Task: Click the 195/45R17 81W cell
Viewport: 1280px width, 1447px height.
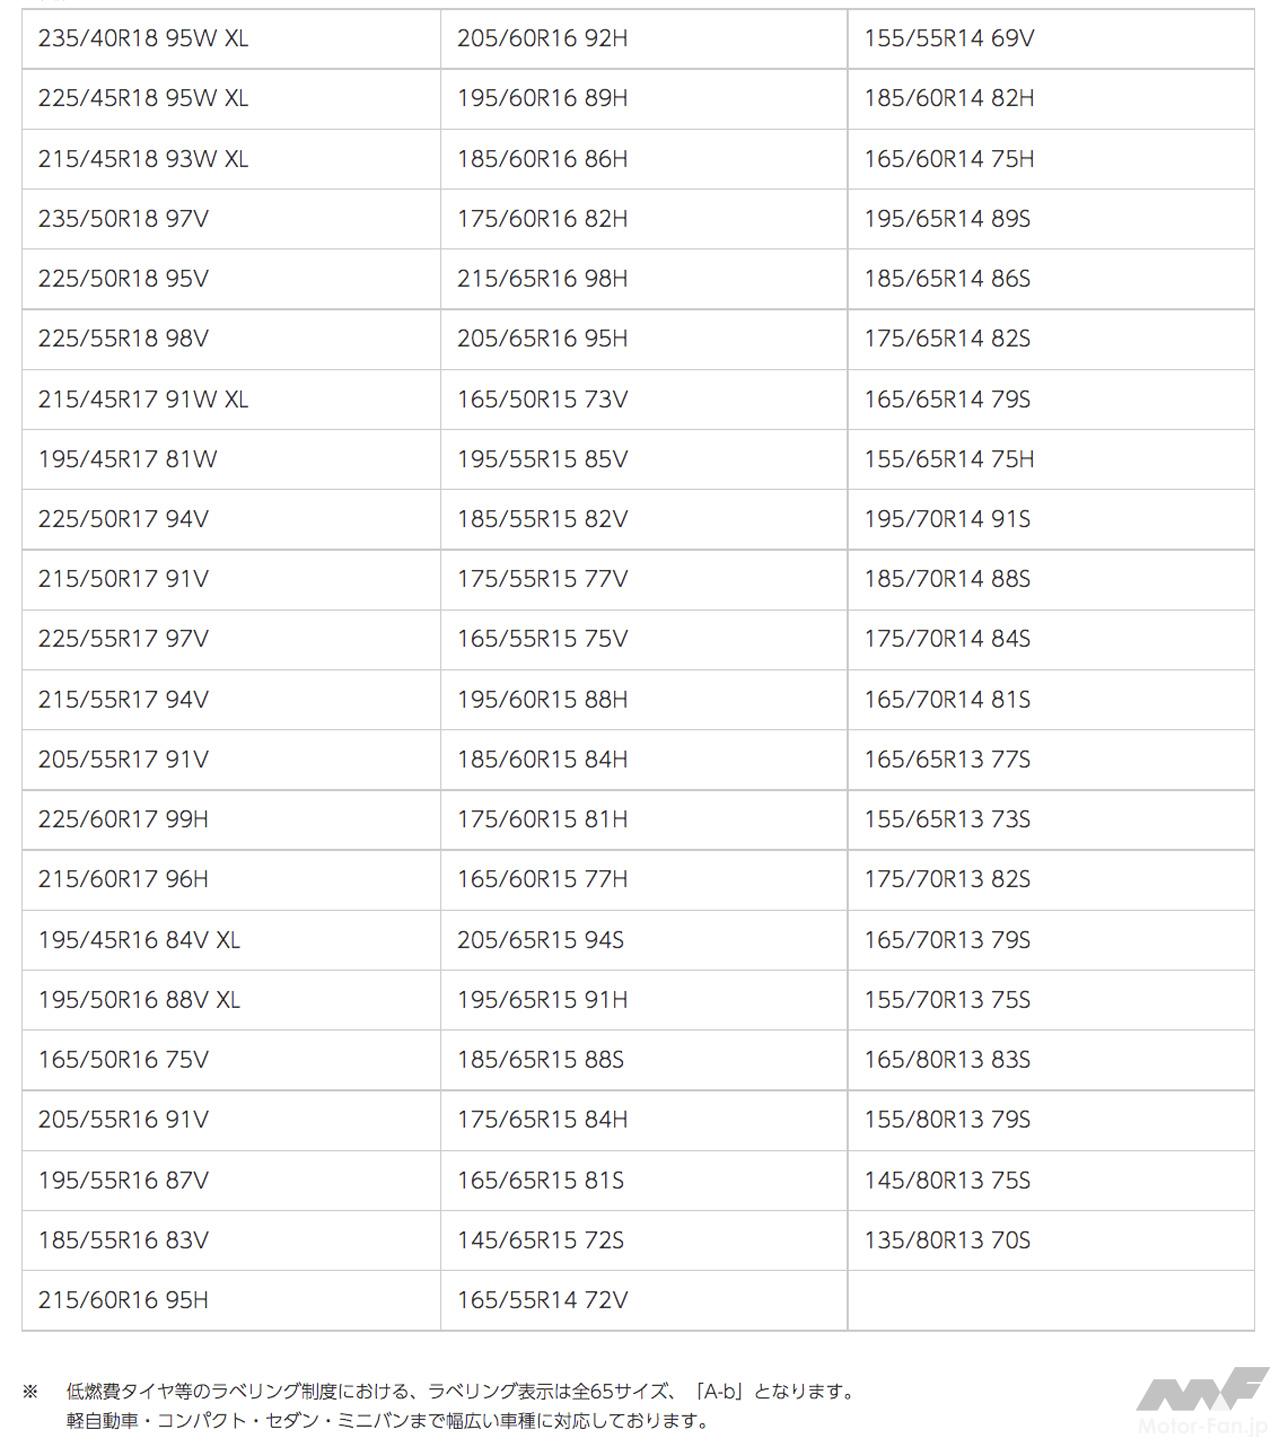Action: click(x=127, y=460)
